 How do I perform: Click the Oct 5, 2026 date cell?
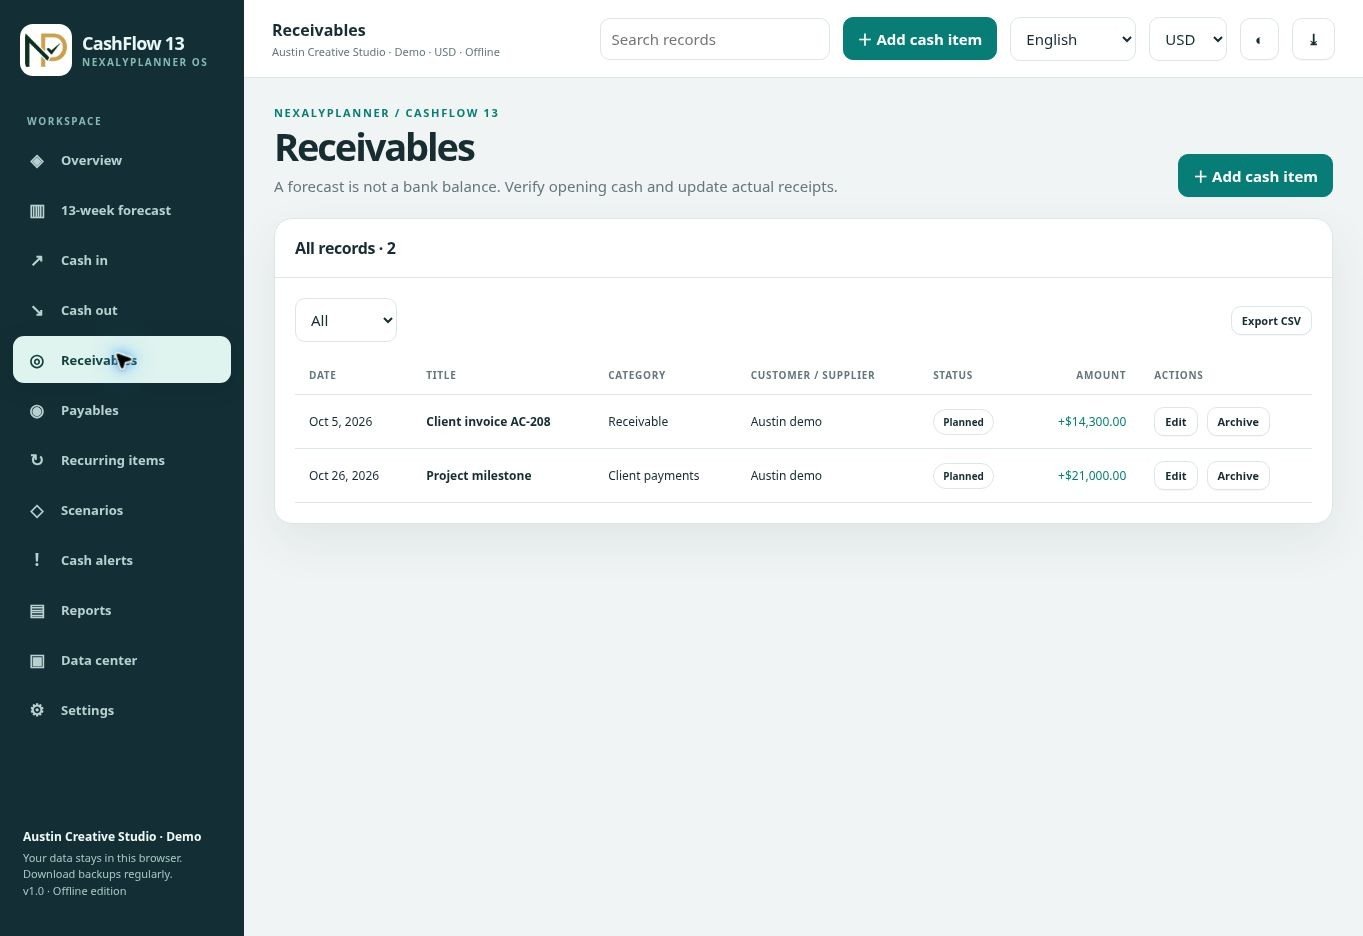(x=341, y=422)
